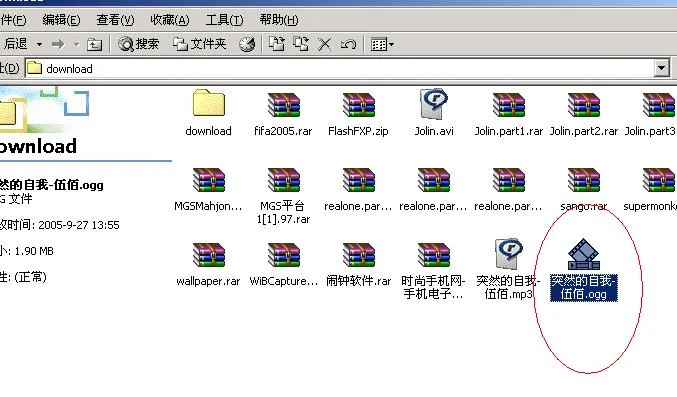Open the 编辑(E) menu
677x397 pixels.
click(x=61, y=20)
